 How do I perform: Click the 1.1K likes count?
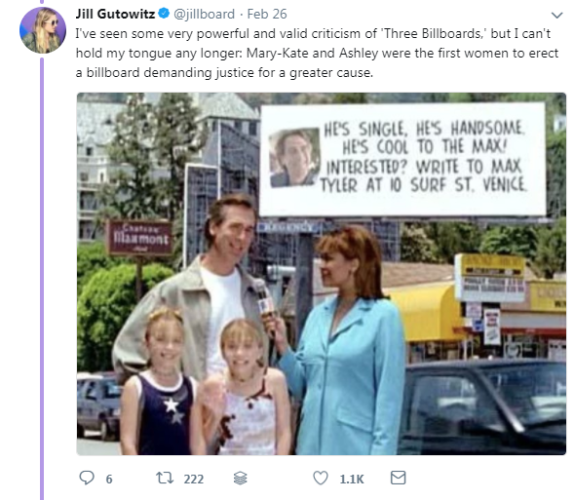(352, 479)
